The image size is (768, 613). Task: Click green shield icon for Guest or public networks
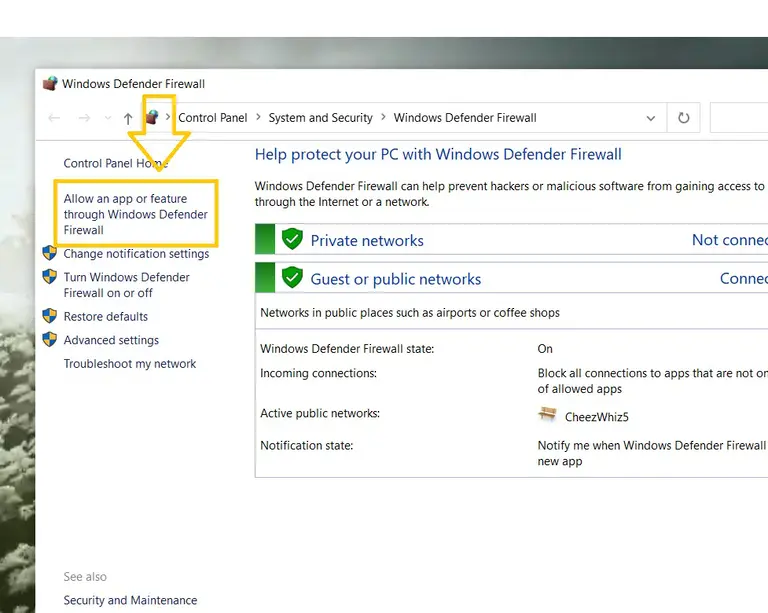(292, 278)
